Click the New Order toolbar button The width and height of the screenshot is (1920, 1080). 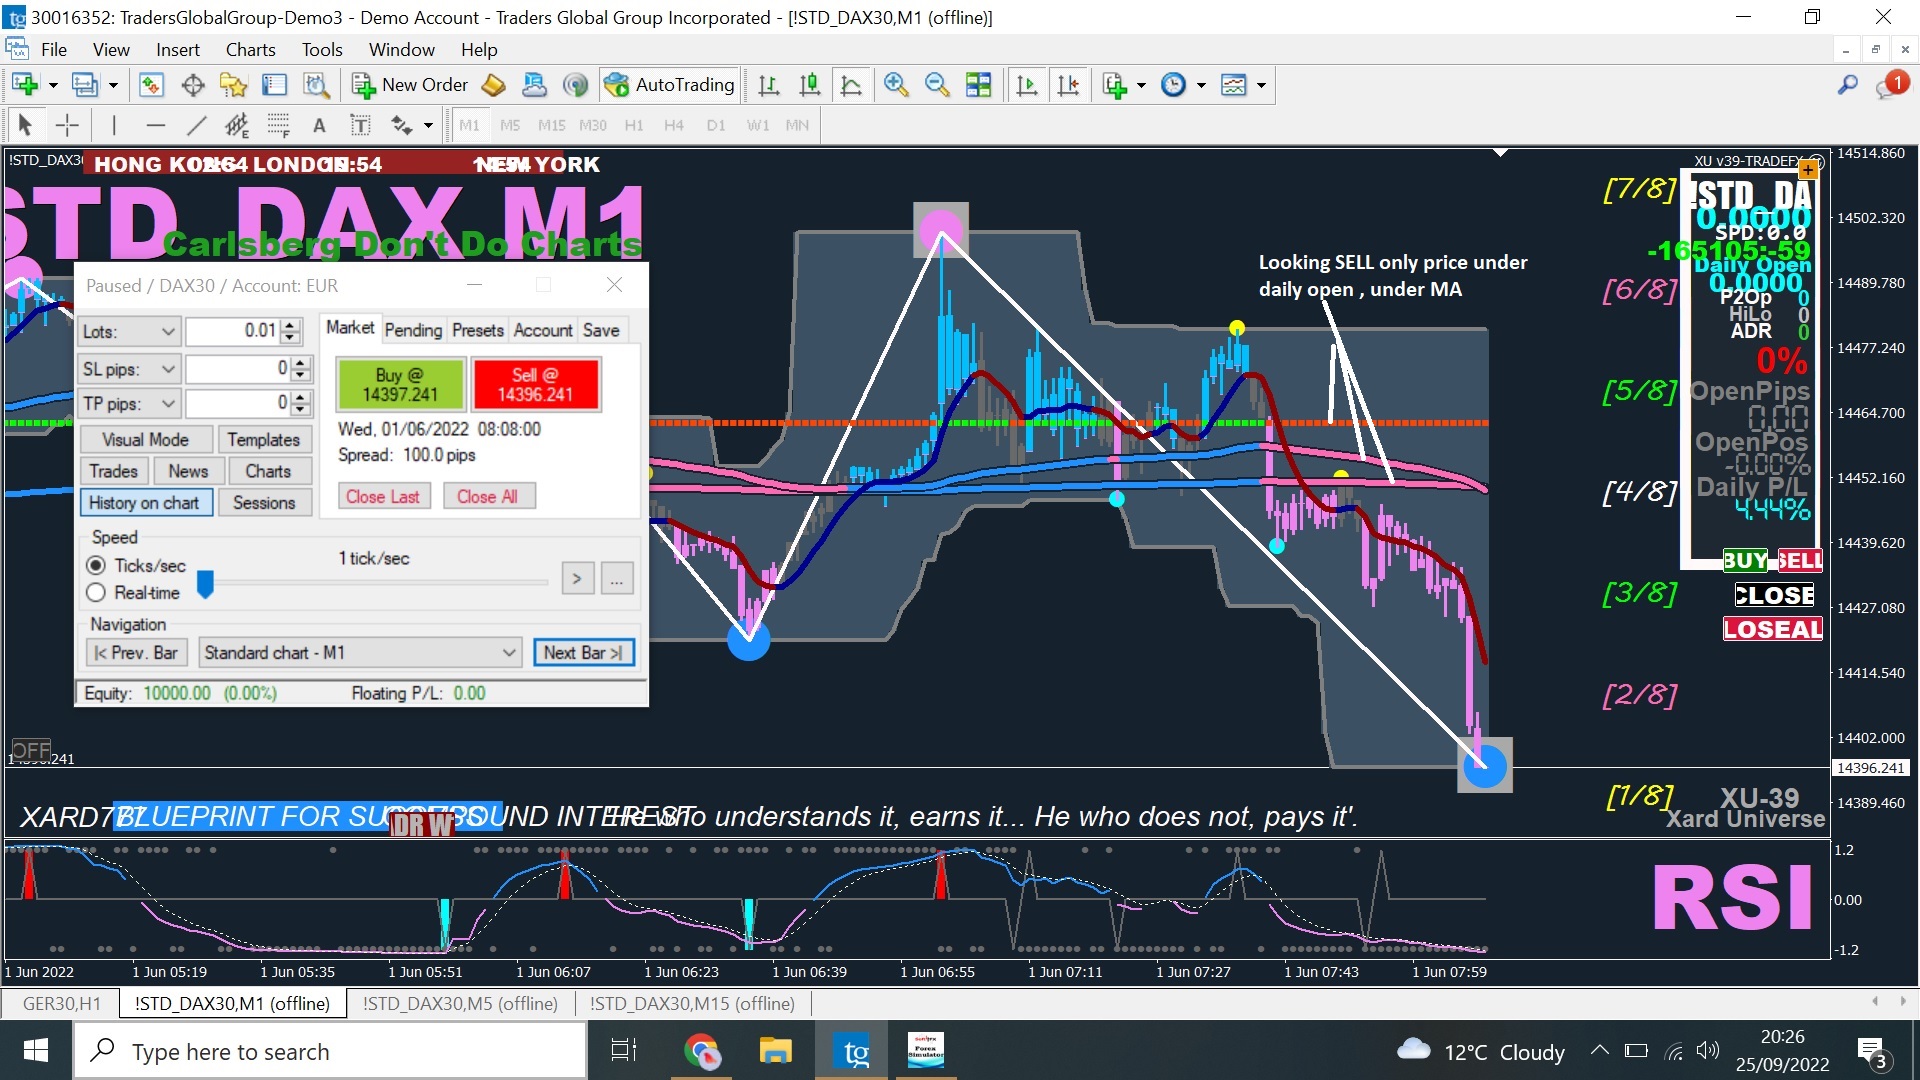coord(410,85)
